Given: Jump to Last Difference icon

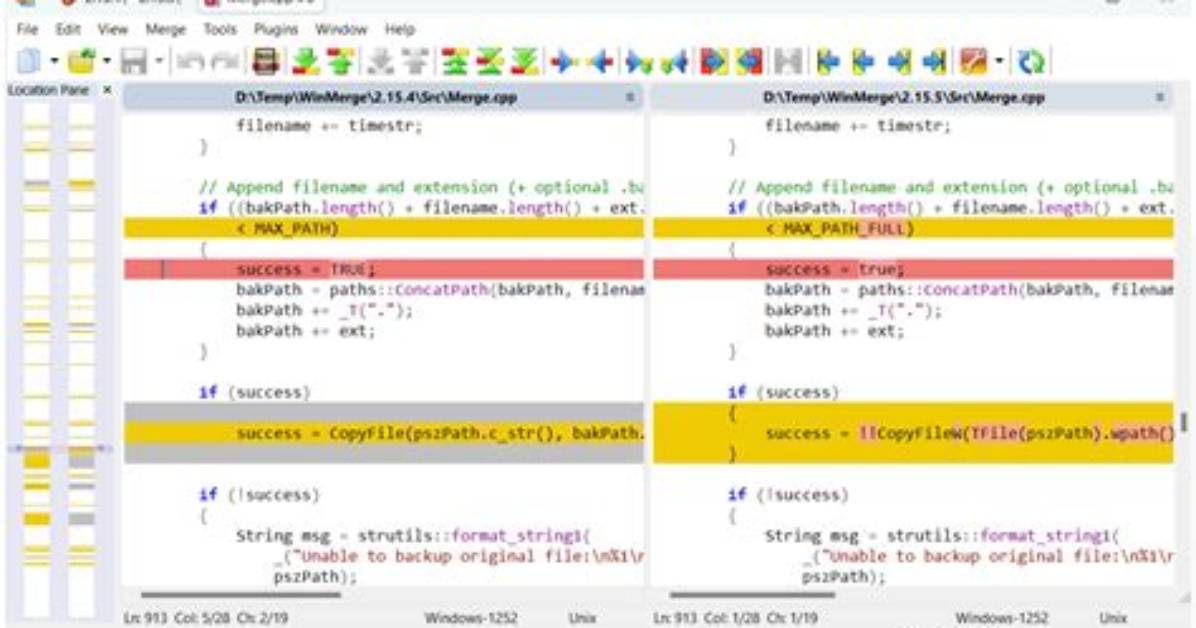Looking at the screenshot, I should 526,61.
